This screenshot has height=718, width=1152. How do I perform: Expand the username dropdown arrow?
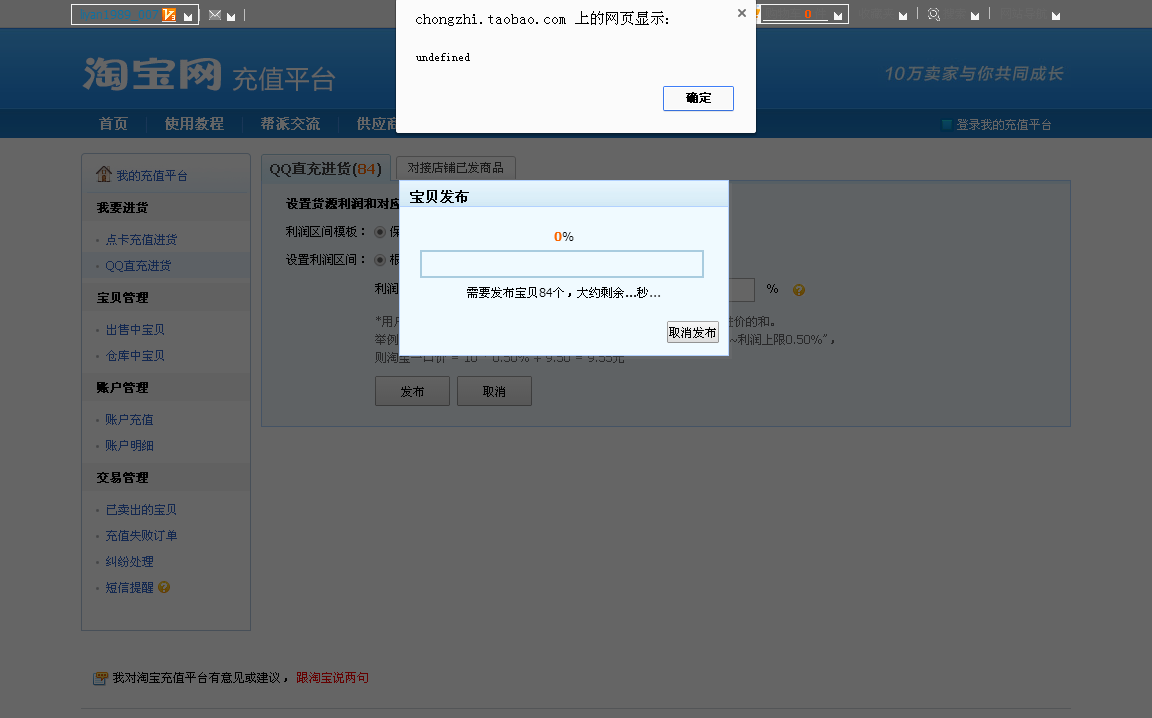pyautogui.click(x=188, y=16)
